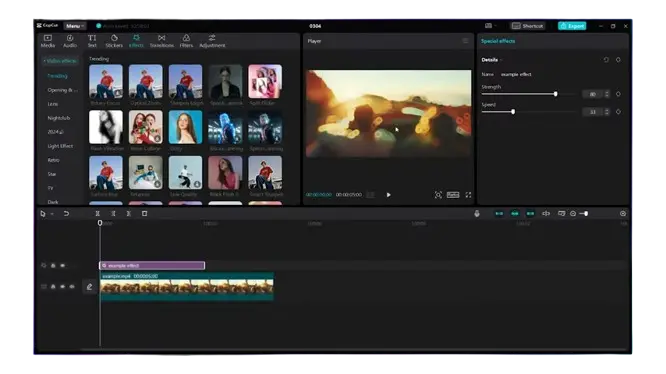Click the Export button

coord(572,26)
